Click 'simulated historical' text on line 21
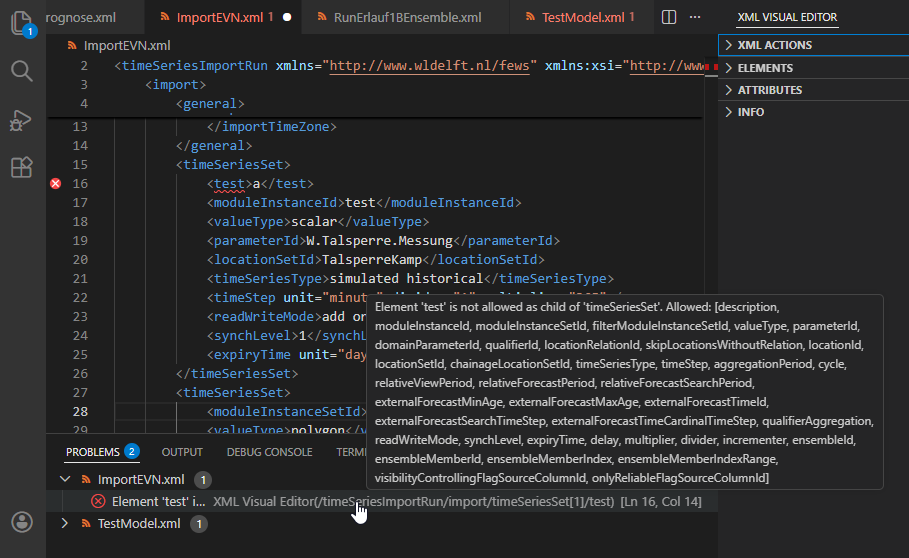The width and height of the screenshot is (909, 558). pyautogui.click(x=406, y=279)
